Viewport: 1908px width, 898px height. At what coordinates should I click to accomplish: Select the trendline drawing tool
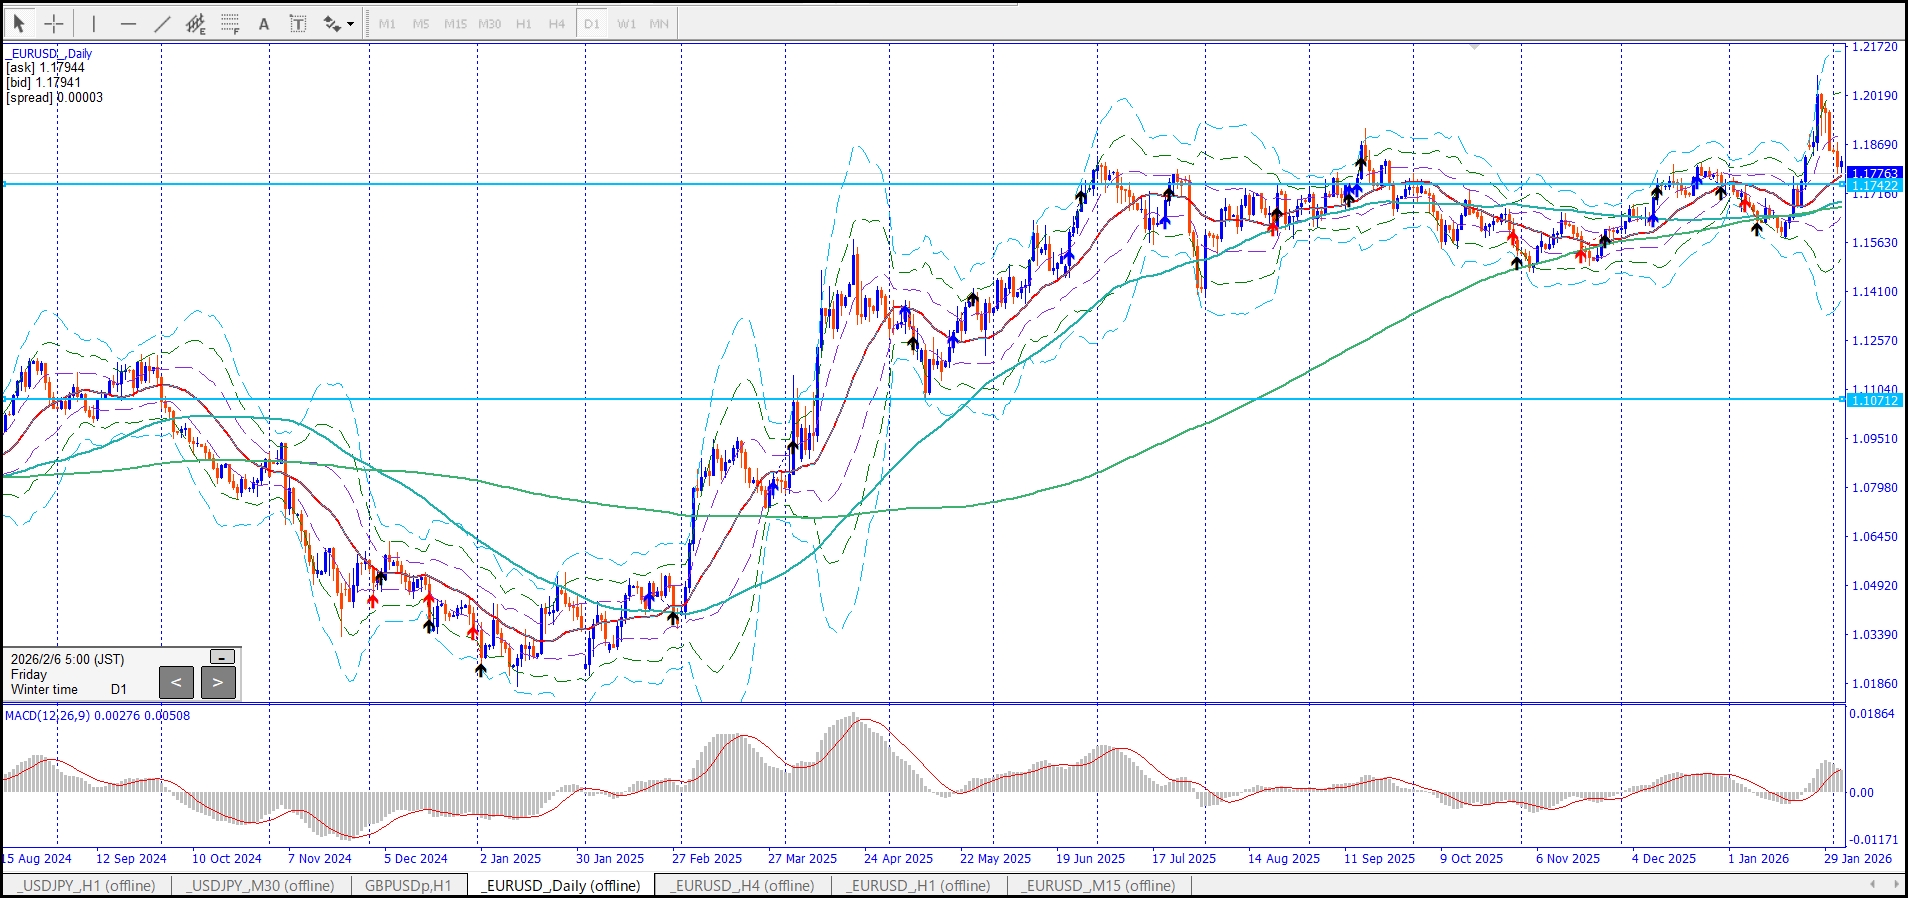click(x=162, y=23)
